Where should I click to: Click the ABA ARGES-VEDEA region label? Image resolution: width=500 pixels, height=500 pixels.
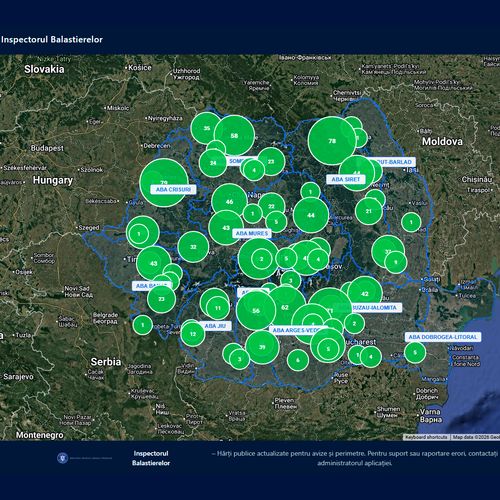[x=296, y=330]
